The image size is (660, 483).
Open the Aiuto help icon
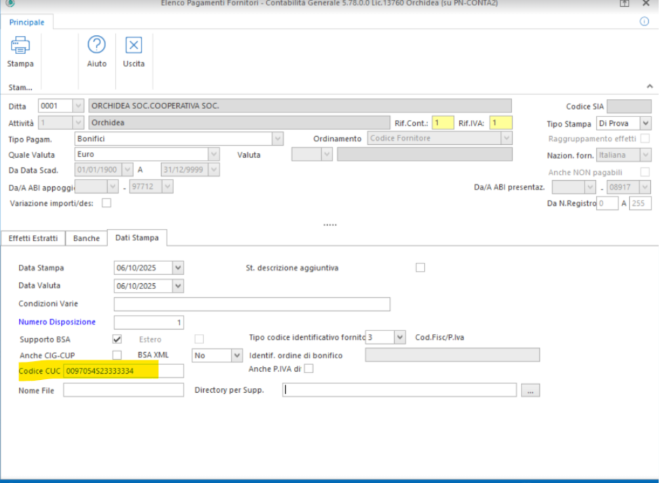pyautogui.click(x=97, y=45)
